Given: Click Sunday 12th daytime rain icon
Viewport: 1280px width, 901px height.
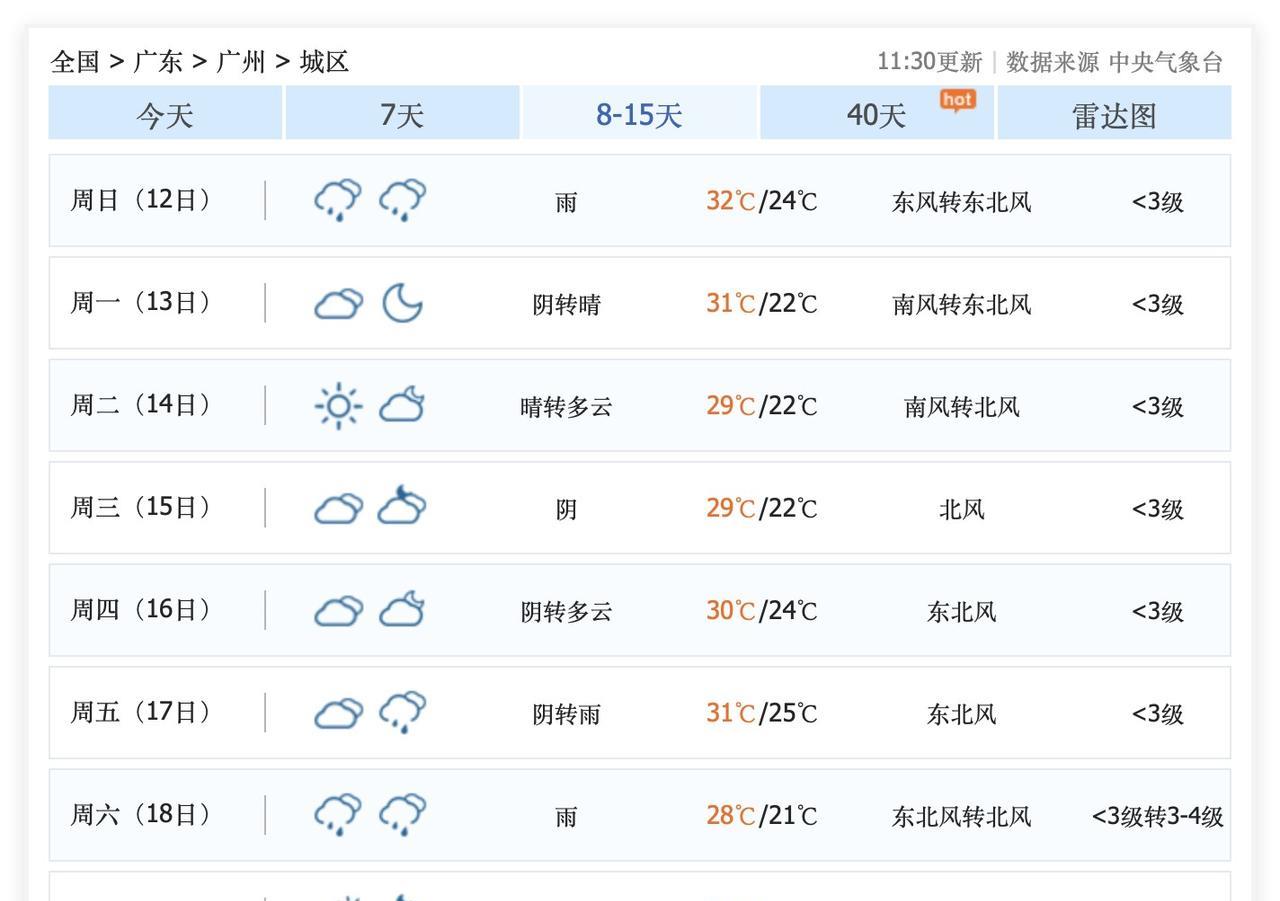Looking at the screenshot, I should click(x=338, y=200).
